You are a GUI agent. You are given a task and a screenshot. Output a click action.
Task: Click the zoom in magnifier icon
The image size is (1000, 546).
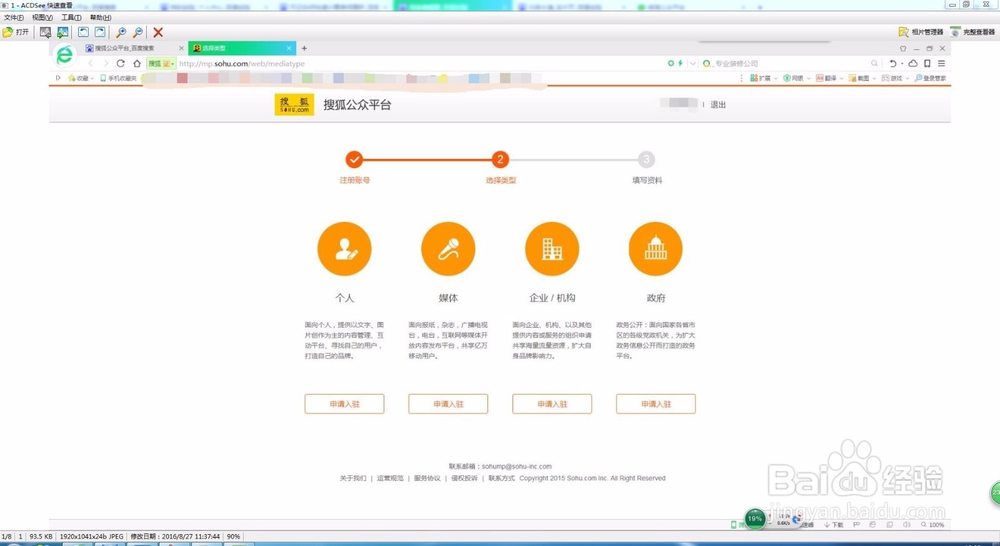[121, 32]
